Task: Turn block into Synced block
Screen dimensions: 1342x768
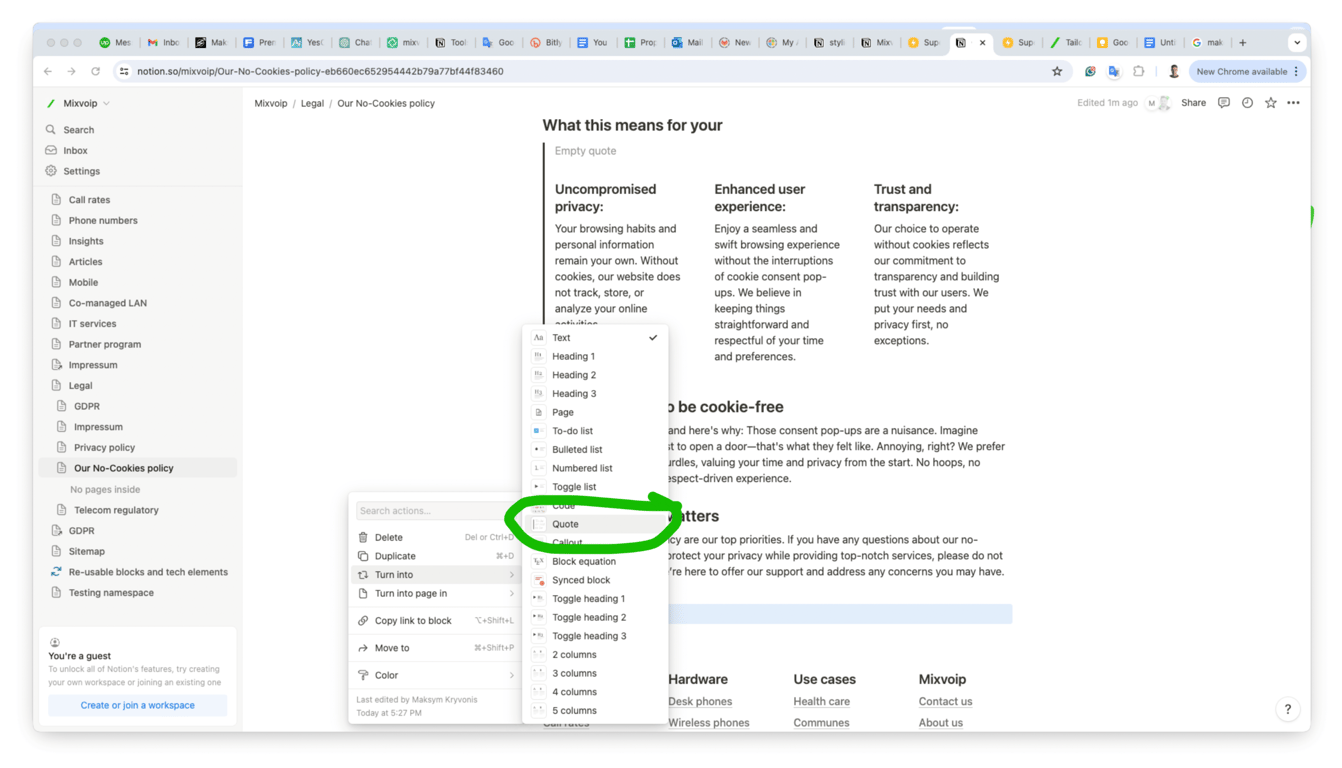Action: [x=595, y=580]
